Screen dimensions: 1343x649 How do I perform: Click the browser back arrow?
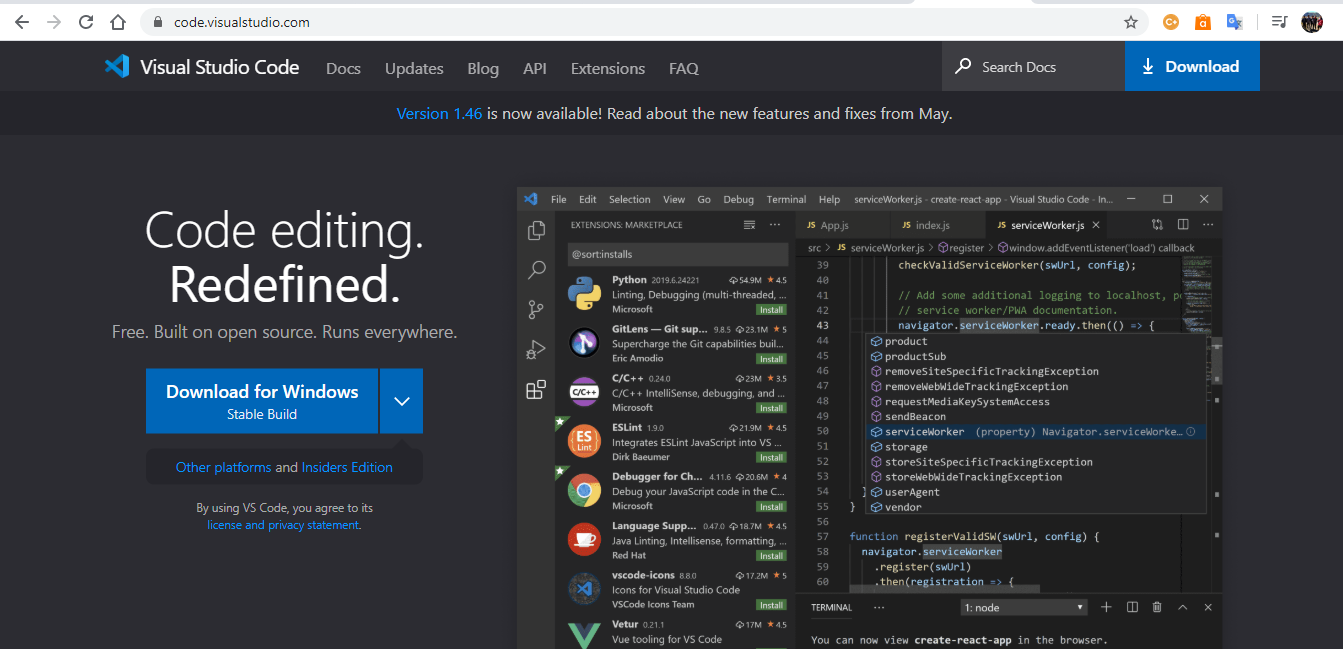click(x=21, y=22)
